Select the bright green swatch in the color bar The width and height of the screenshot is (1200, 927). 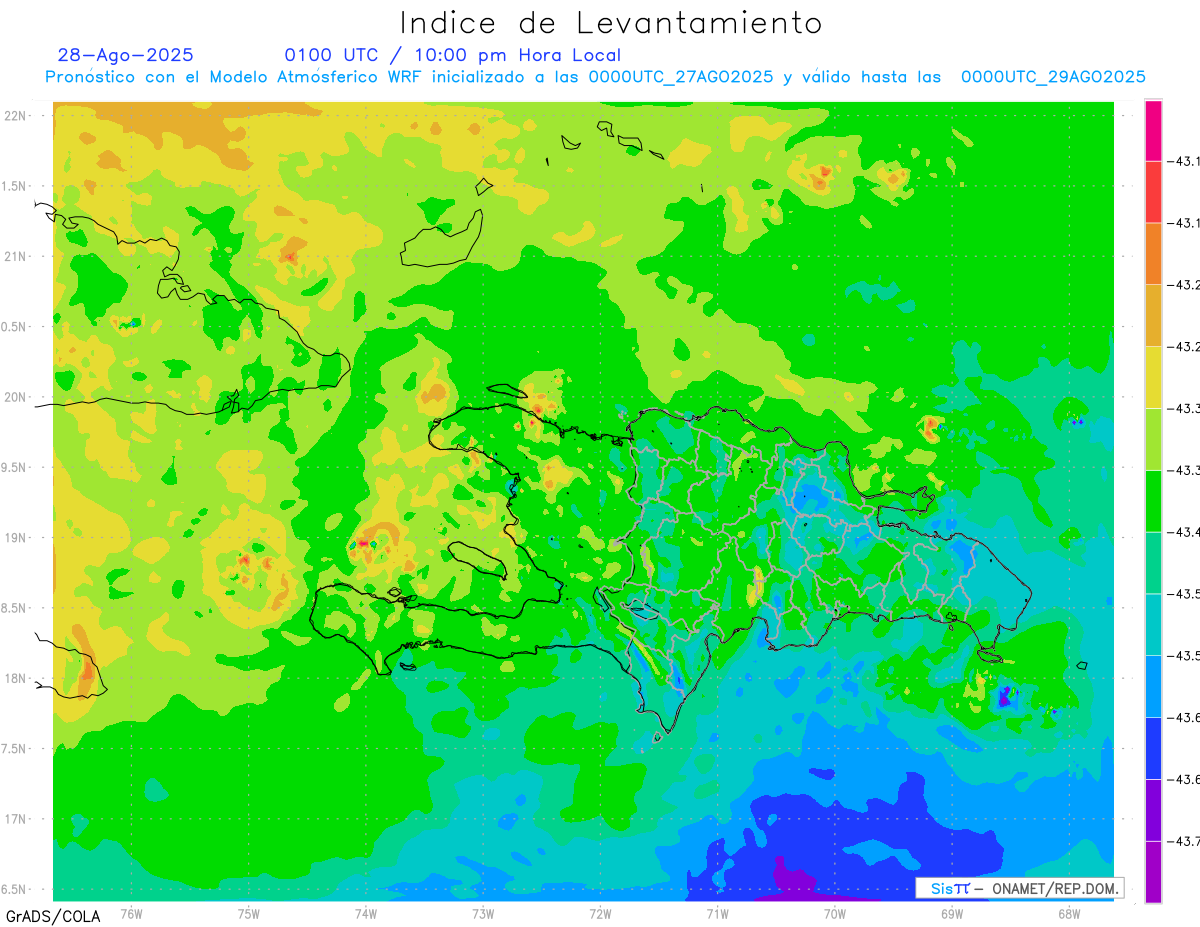(1153, 501)
